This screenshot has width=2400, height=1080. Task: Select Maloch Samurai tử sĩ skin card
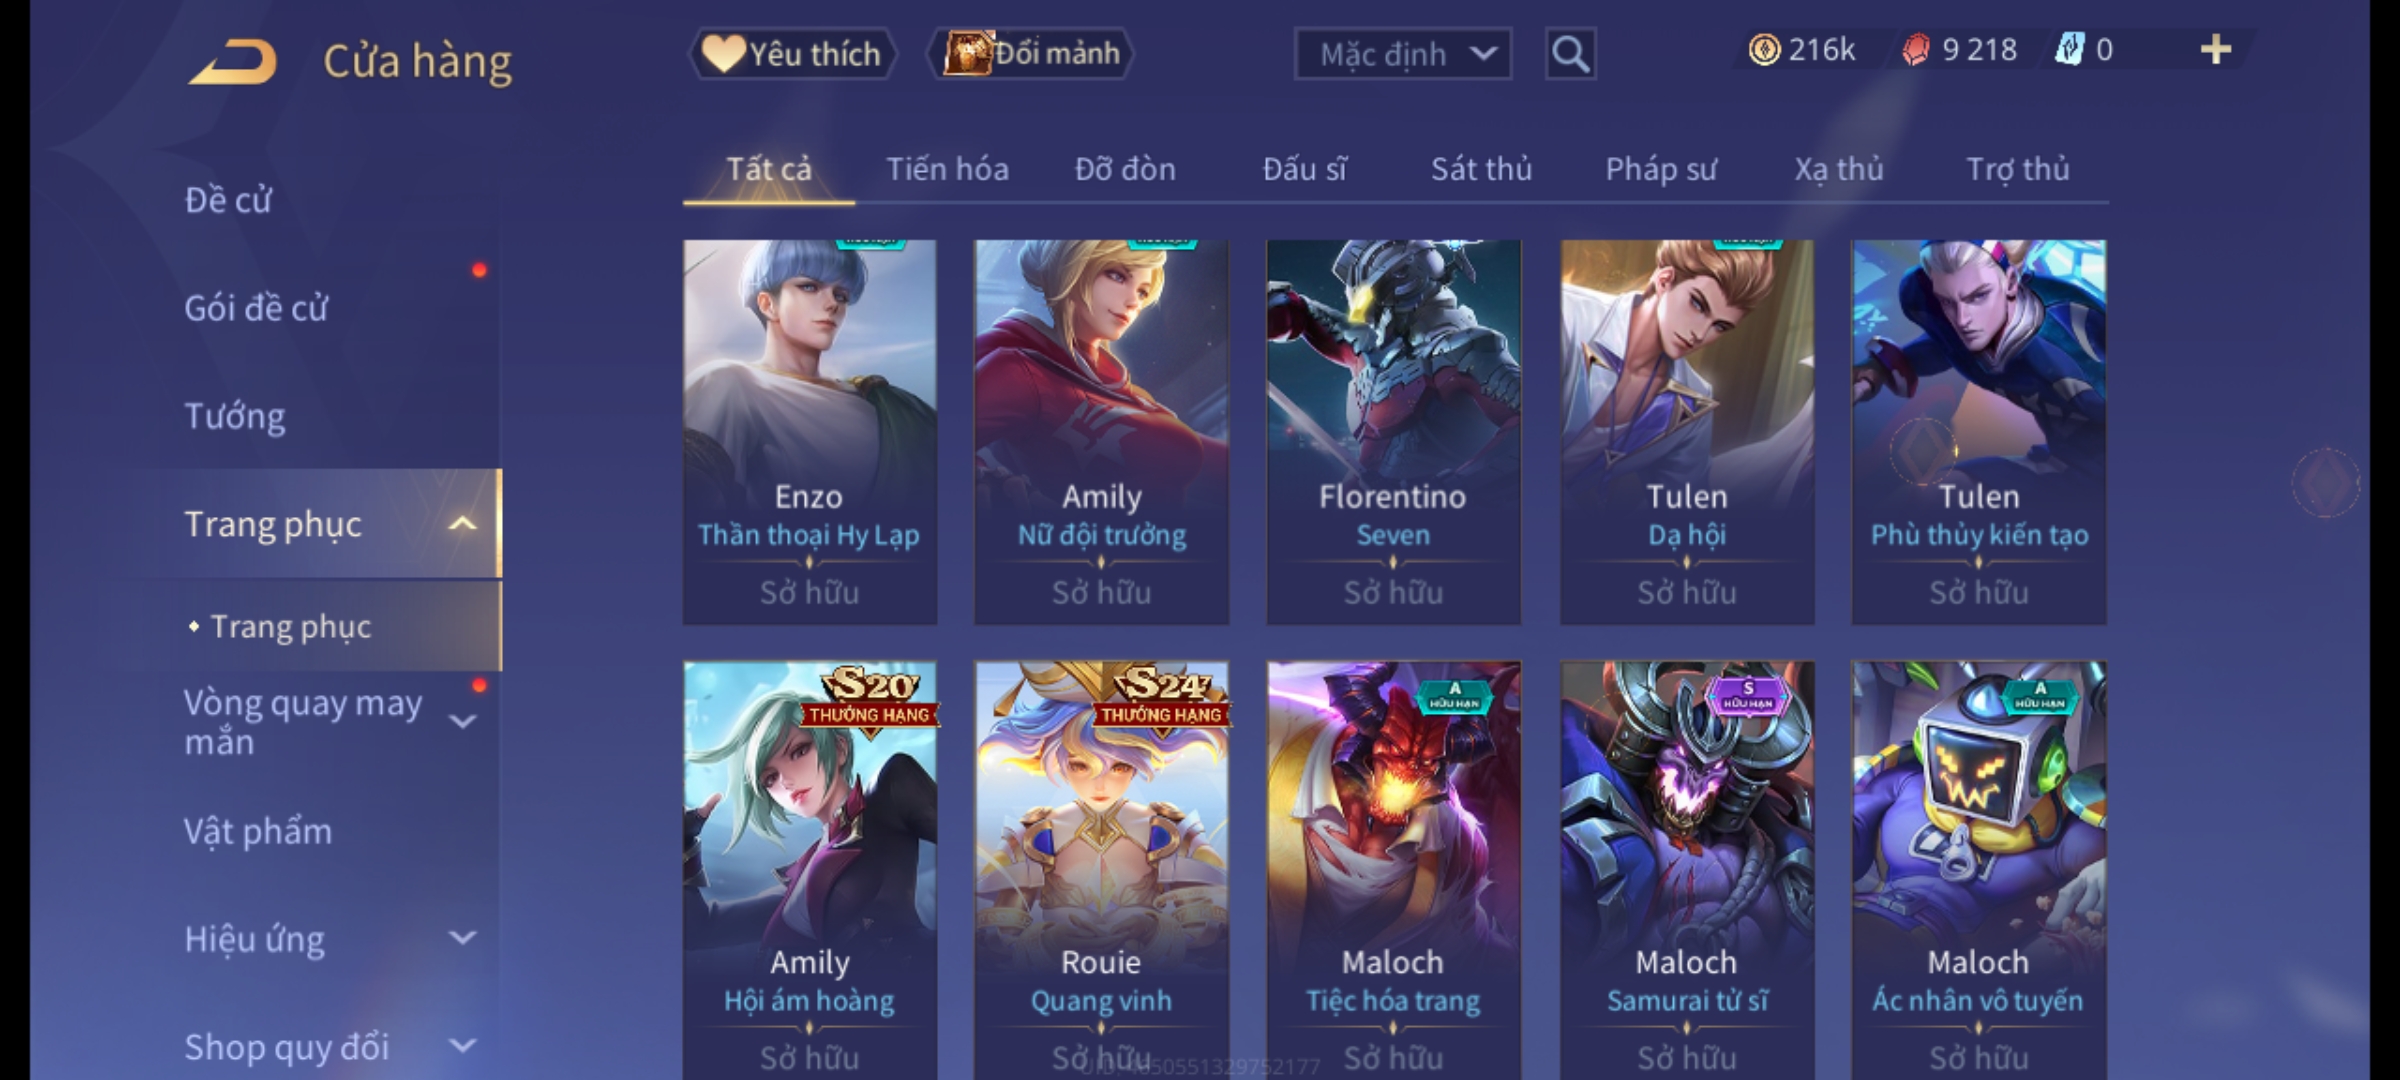1686,870
